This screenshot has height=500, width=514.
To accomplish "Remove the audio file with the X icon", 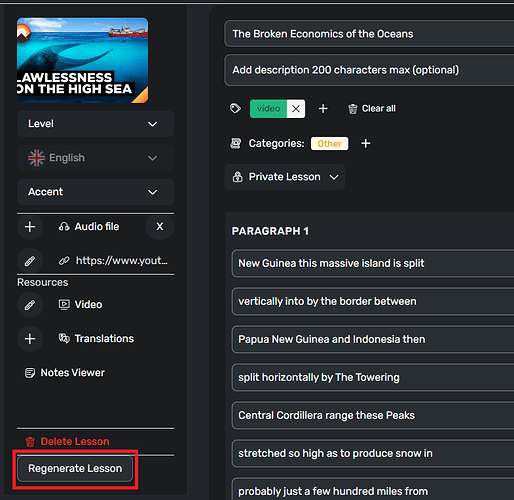I will pyautogui.click(x=160, y=227).
